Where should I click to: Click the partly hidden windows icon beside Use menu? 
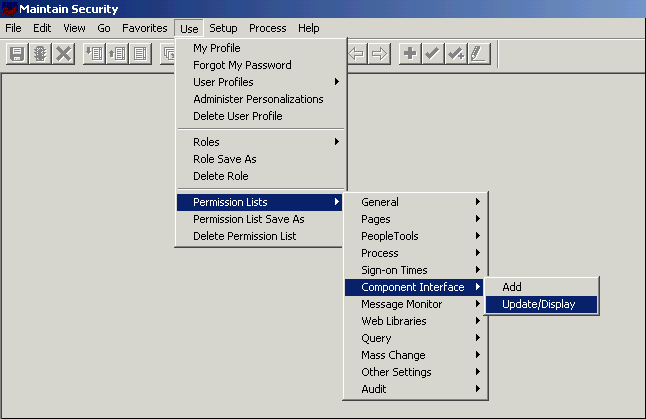pyautogui.click(x=168, y=54)
